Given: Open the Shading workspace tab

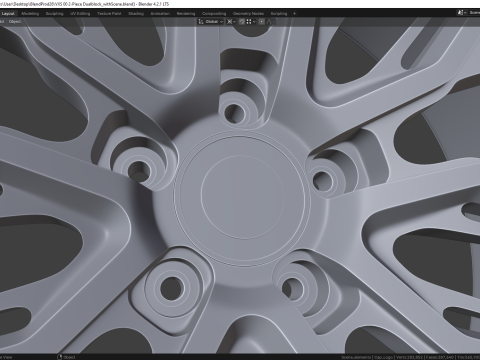Looking at the screenshot, I should tap(136, 14).
